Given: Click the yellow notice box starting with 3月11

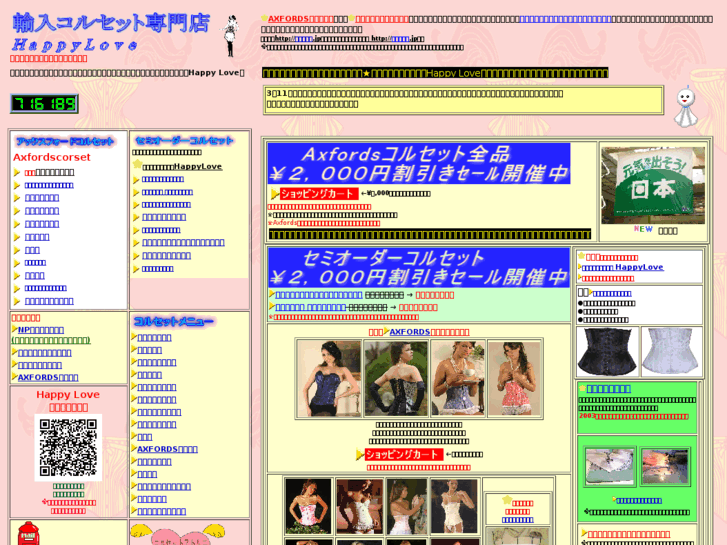Looking at the screenshot, I should [x=463, y=100].
